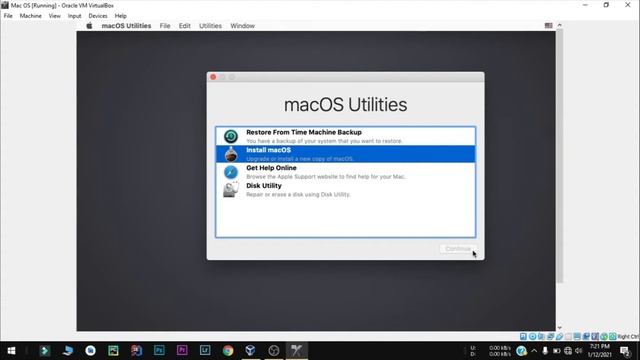Image resolution: width=640 pixels, height=360 pixels.
Task: Open VirtualBox File menu
Action: coord(8,16)
